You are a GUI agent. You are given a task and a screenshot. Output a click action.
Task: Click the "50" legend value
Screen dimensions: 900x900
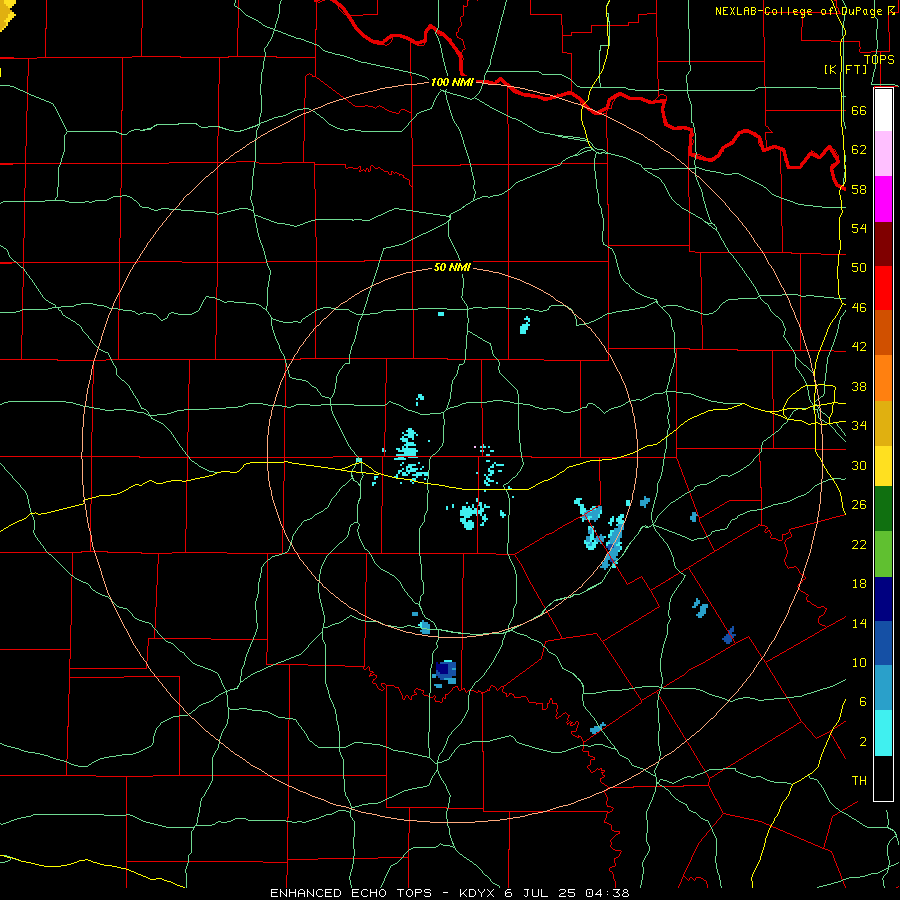pyautogui.click(x=859, y=268)
